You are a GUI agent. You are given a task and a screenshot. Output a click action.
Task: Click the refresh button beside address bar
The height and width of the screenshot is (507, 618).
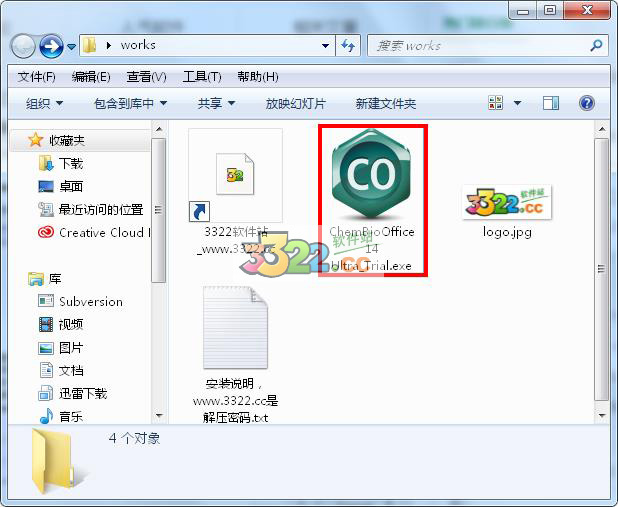pyautogui.click(x=348, y=46)
